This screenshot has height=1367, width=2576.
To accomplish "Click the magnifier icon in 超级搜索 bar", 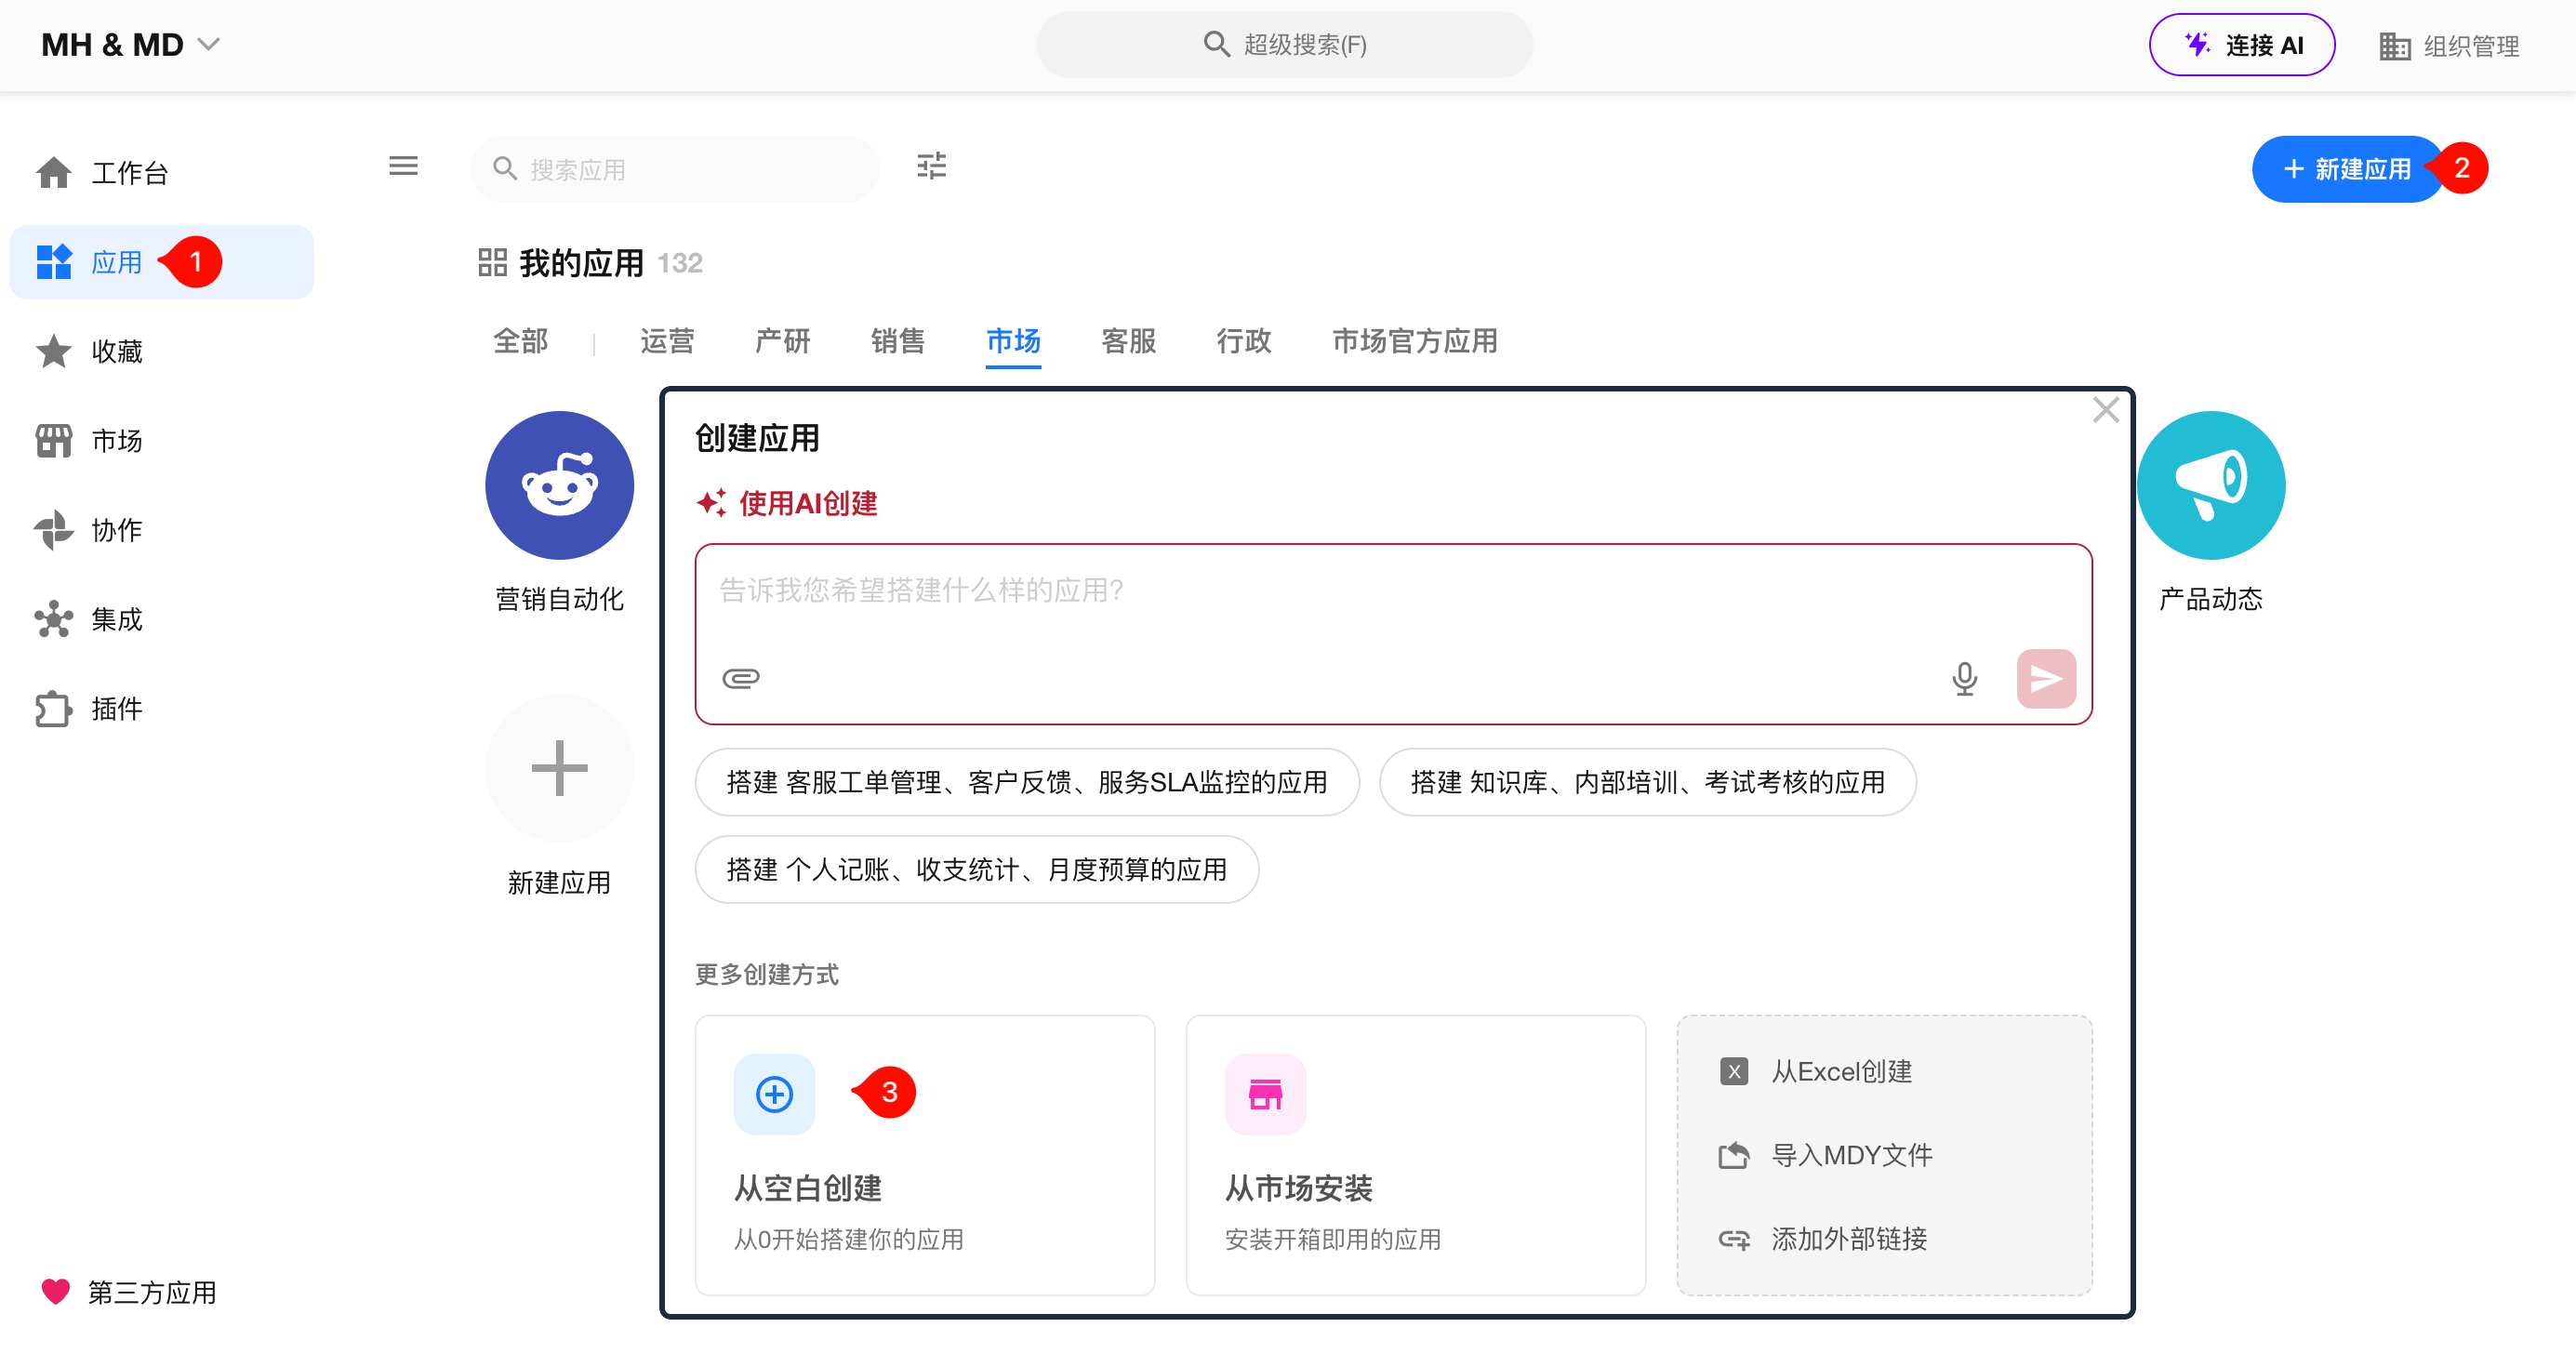I will 1216,44.
